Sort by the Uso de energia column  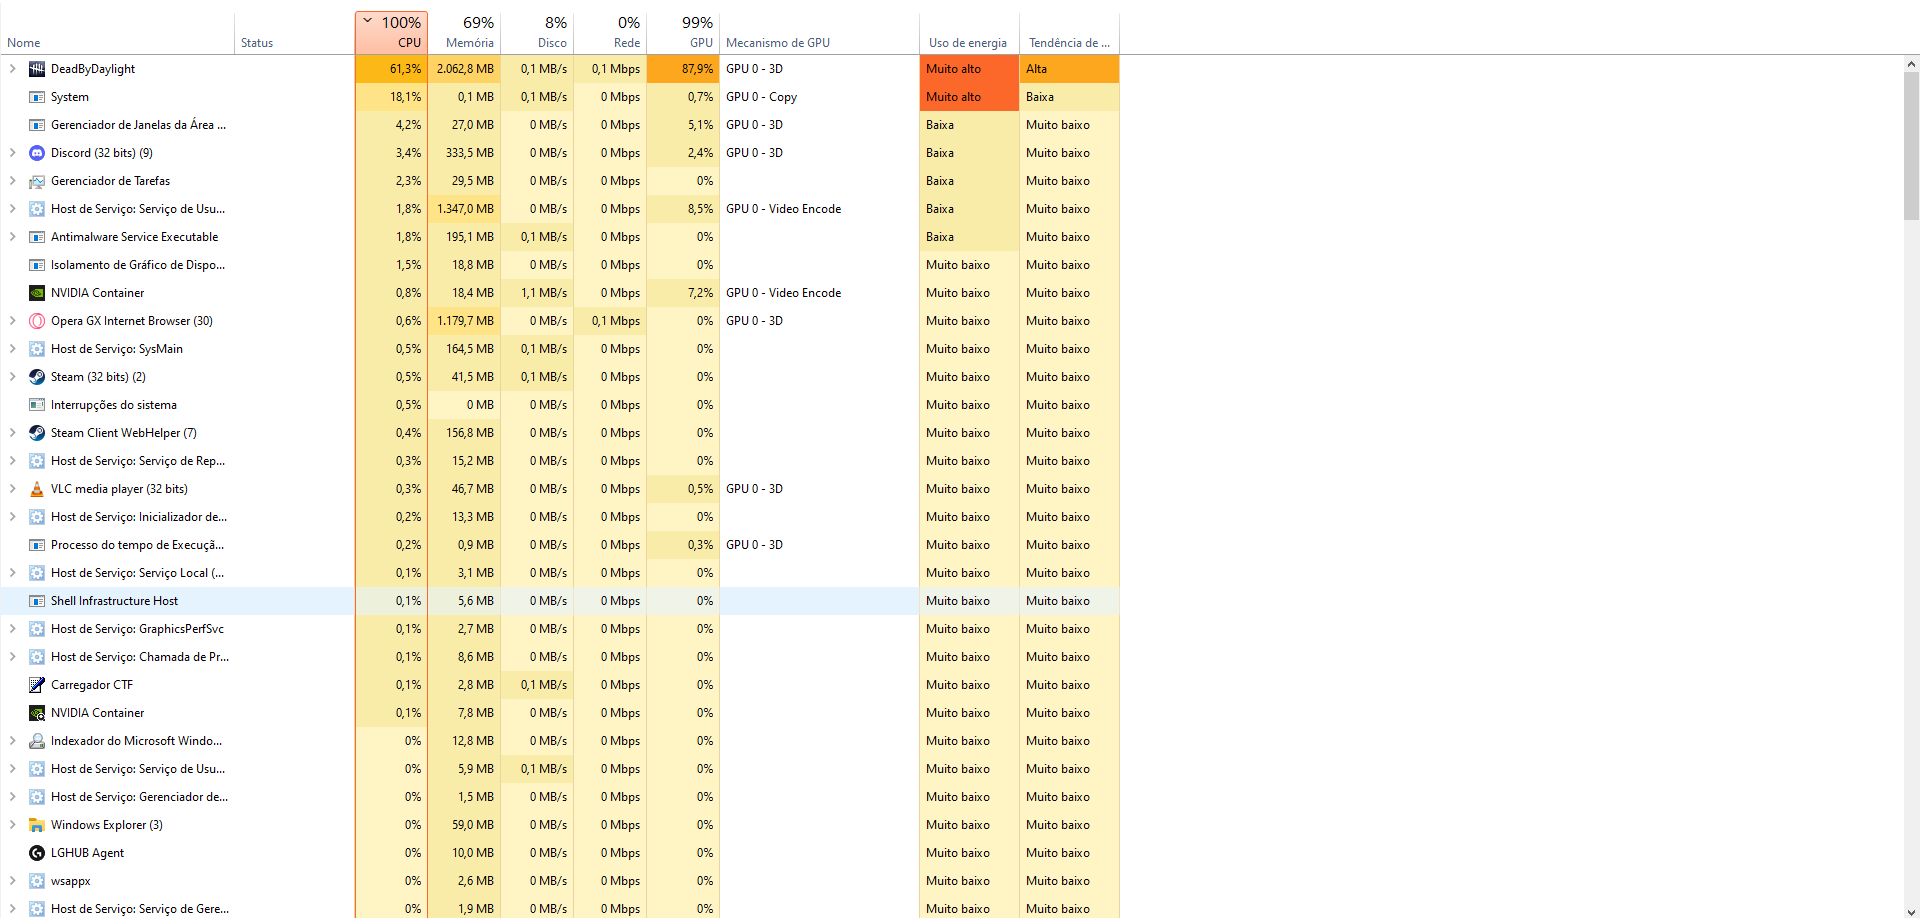point(969,33)
